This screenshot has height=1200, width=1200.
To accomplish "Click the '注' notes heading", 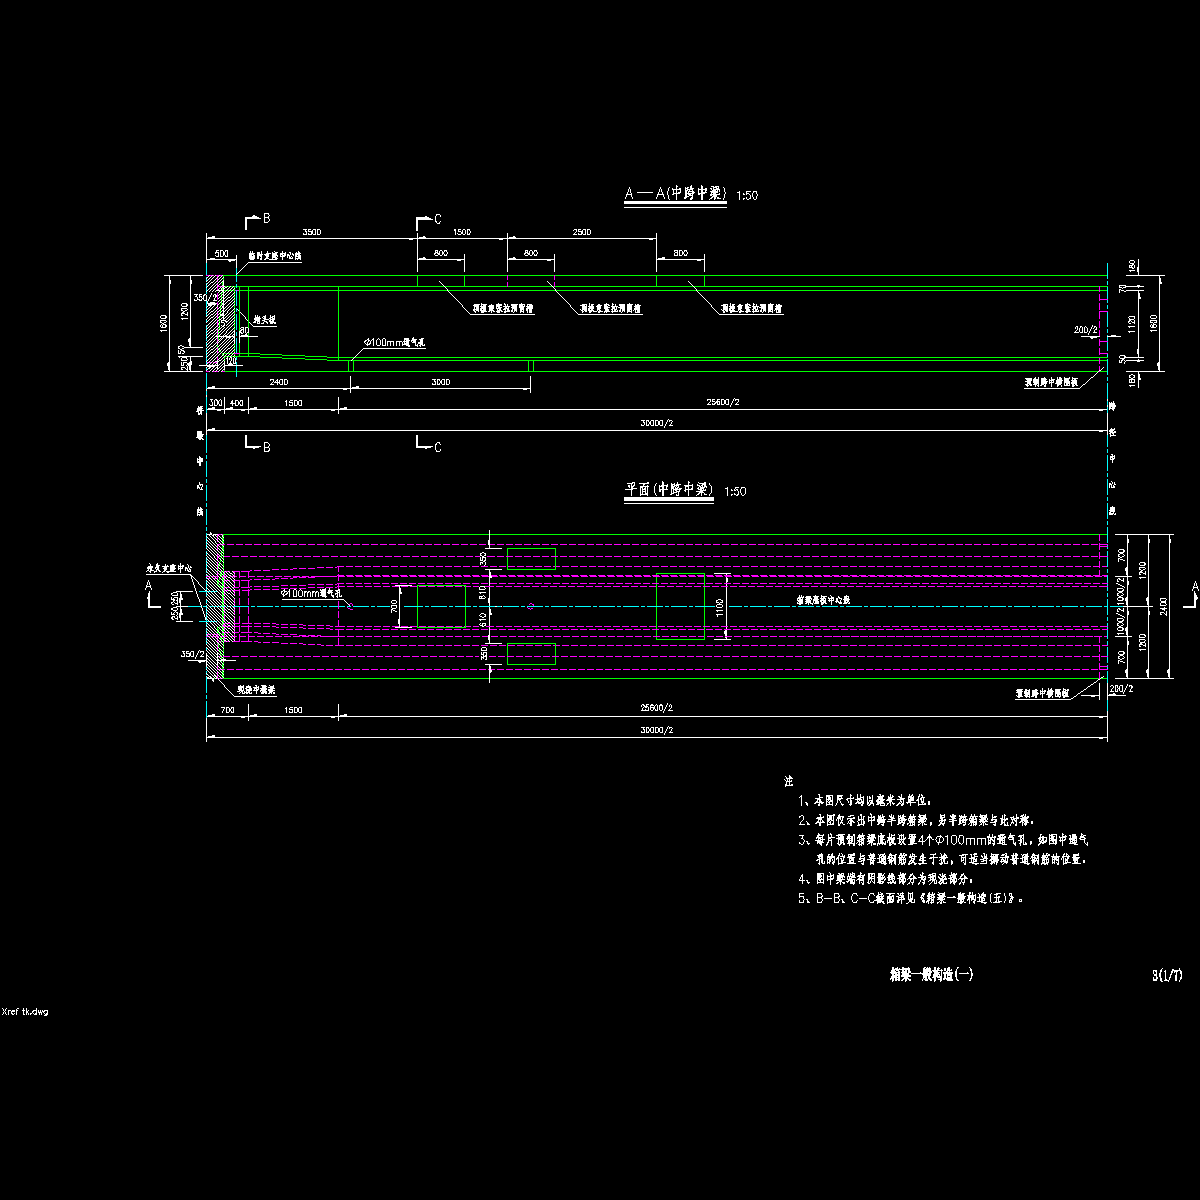I will click(x=788, y=780).
